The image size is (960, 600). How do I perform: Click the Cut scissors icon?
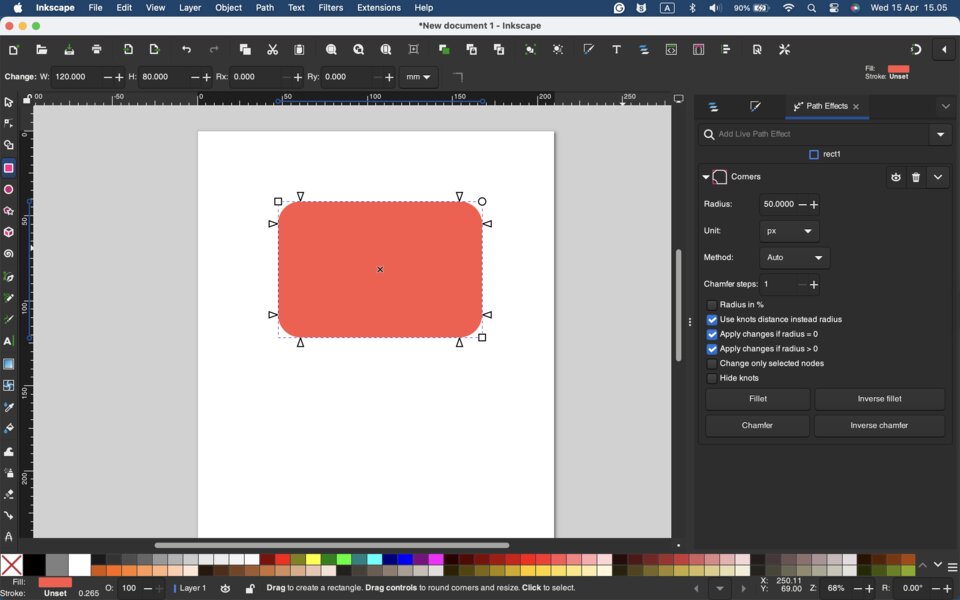(x=272, y=50)
